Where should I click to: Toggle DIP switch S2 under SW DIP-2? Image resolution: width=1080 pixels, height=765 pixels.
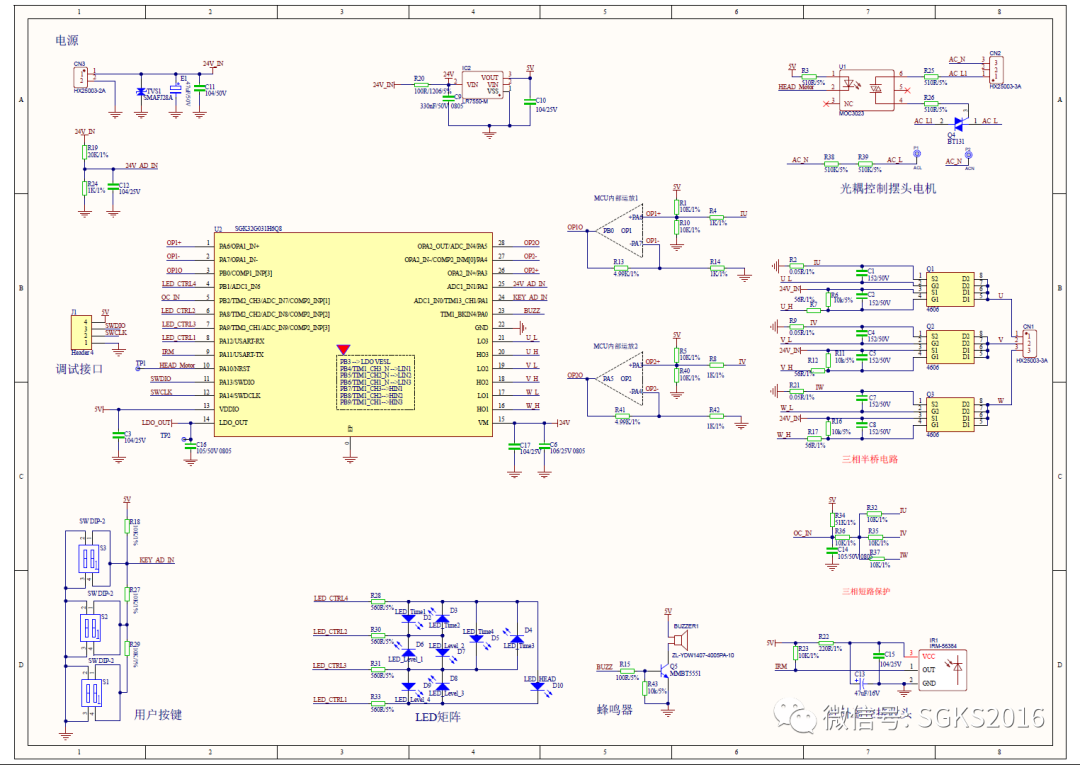click(x=90, y=626)
